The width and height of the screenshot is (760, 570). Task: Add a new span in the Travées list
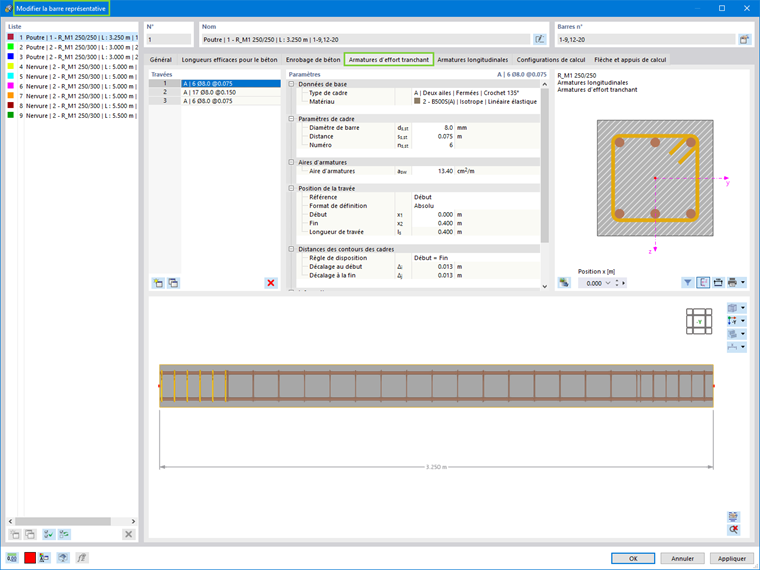tap(158, 283)
